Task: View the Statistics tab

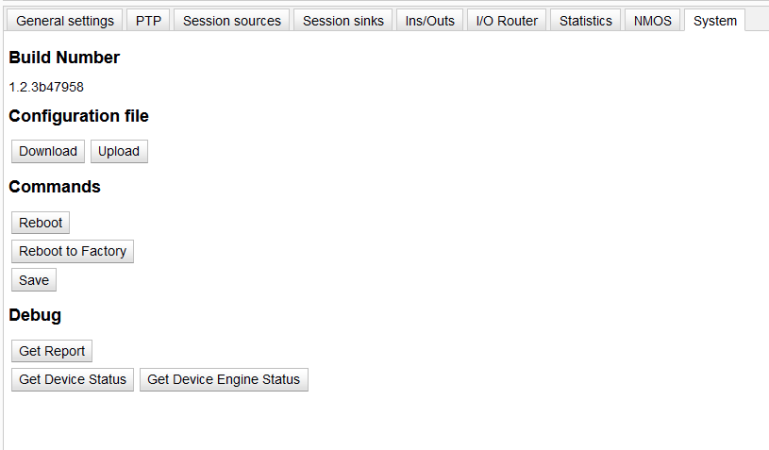Action: [585, 21]
